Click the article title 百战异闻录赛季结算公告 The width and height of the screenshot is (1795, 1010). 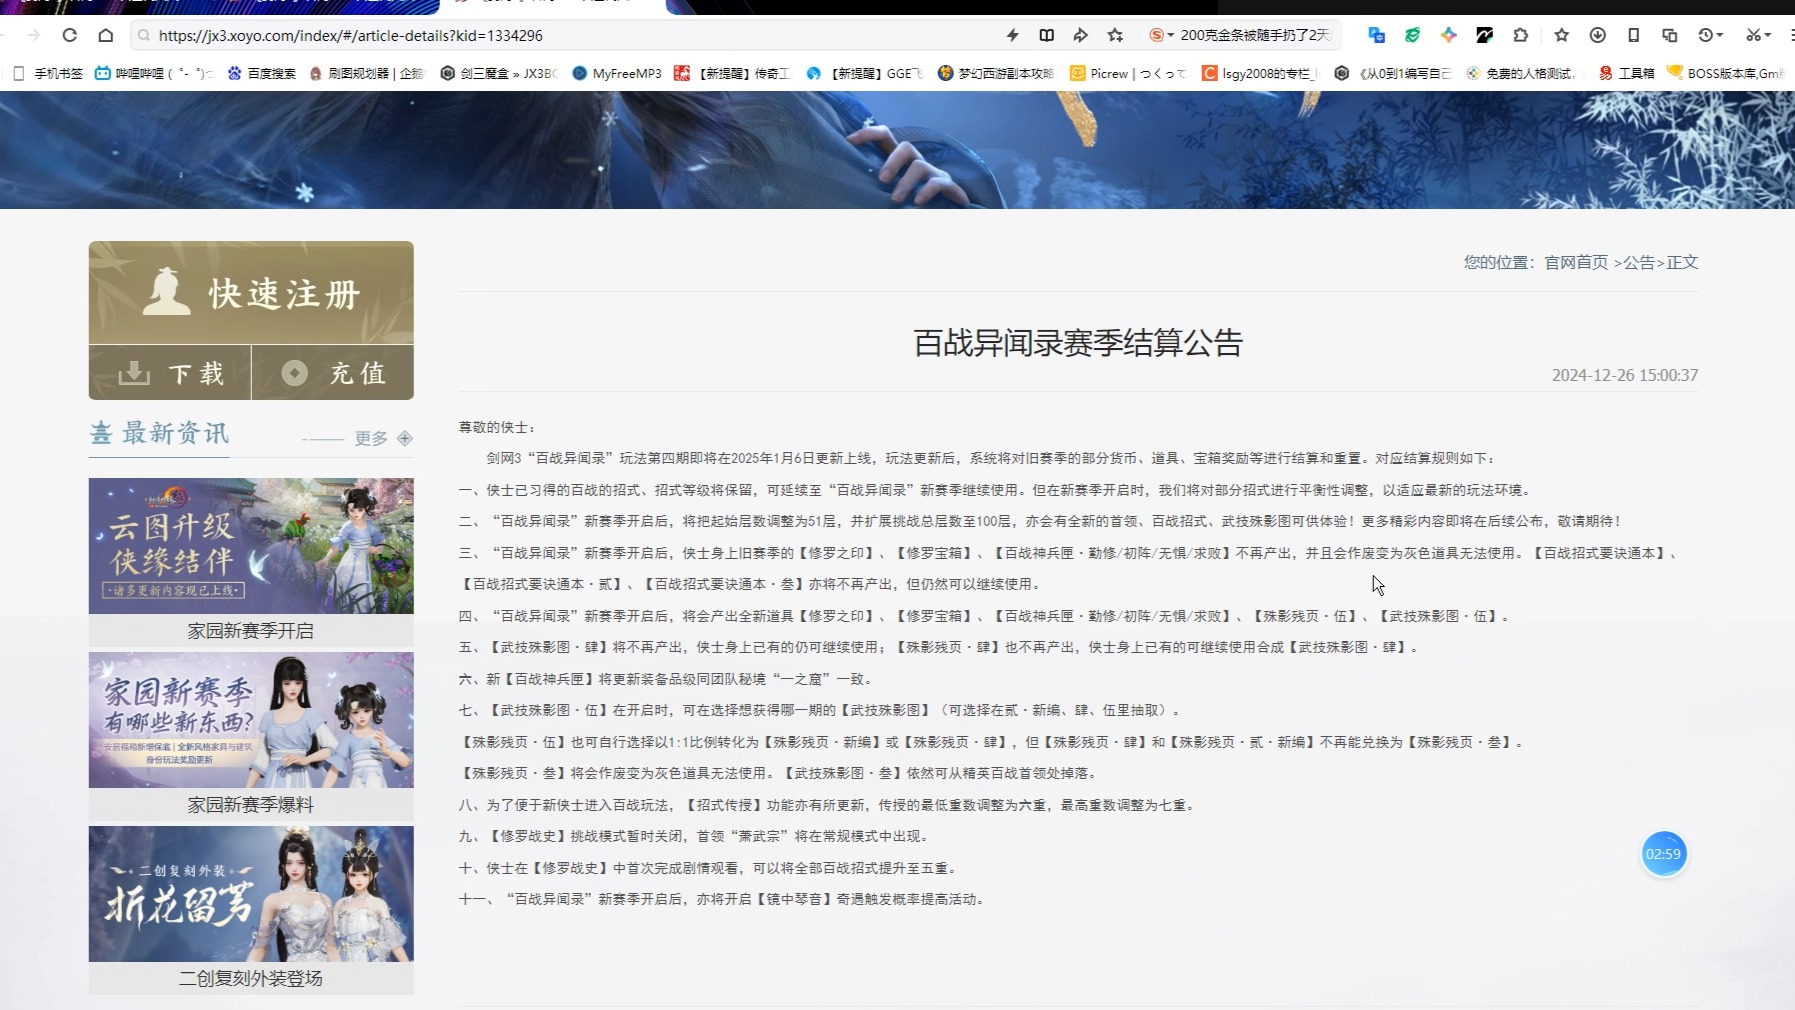1078,343
